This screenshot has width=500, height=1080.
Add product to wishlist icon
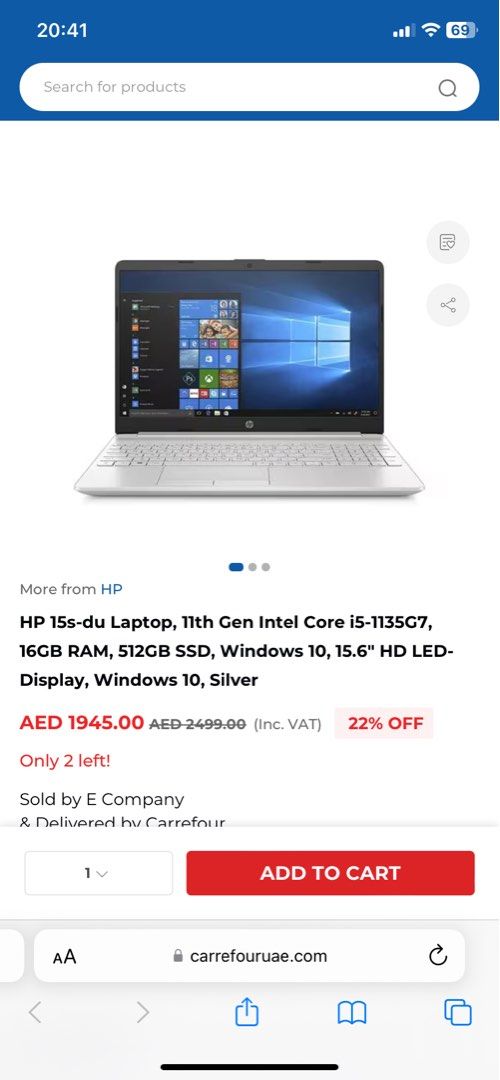coord(448,242)
